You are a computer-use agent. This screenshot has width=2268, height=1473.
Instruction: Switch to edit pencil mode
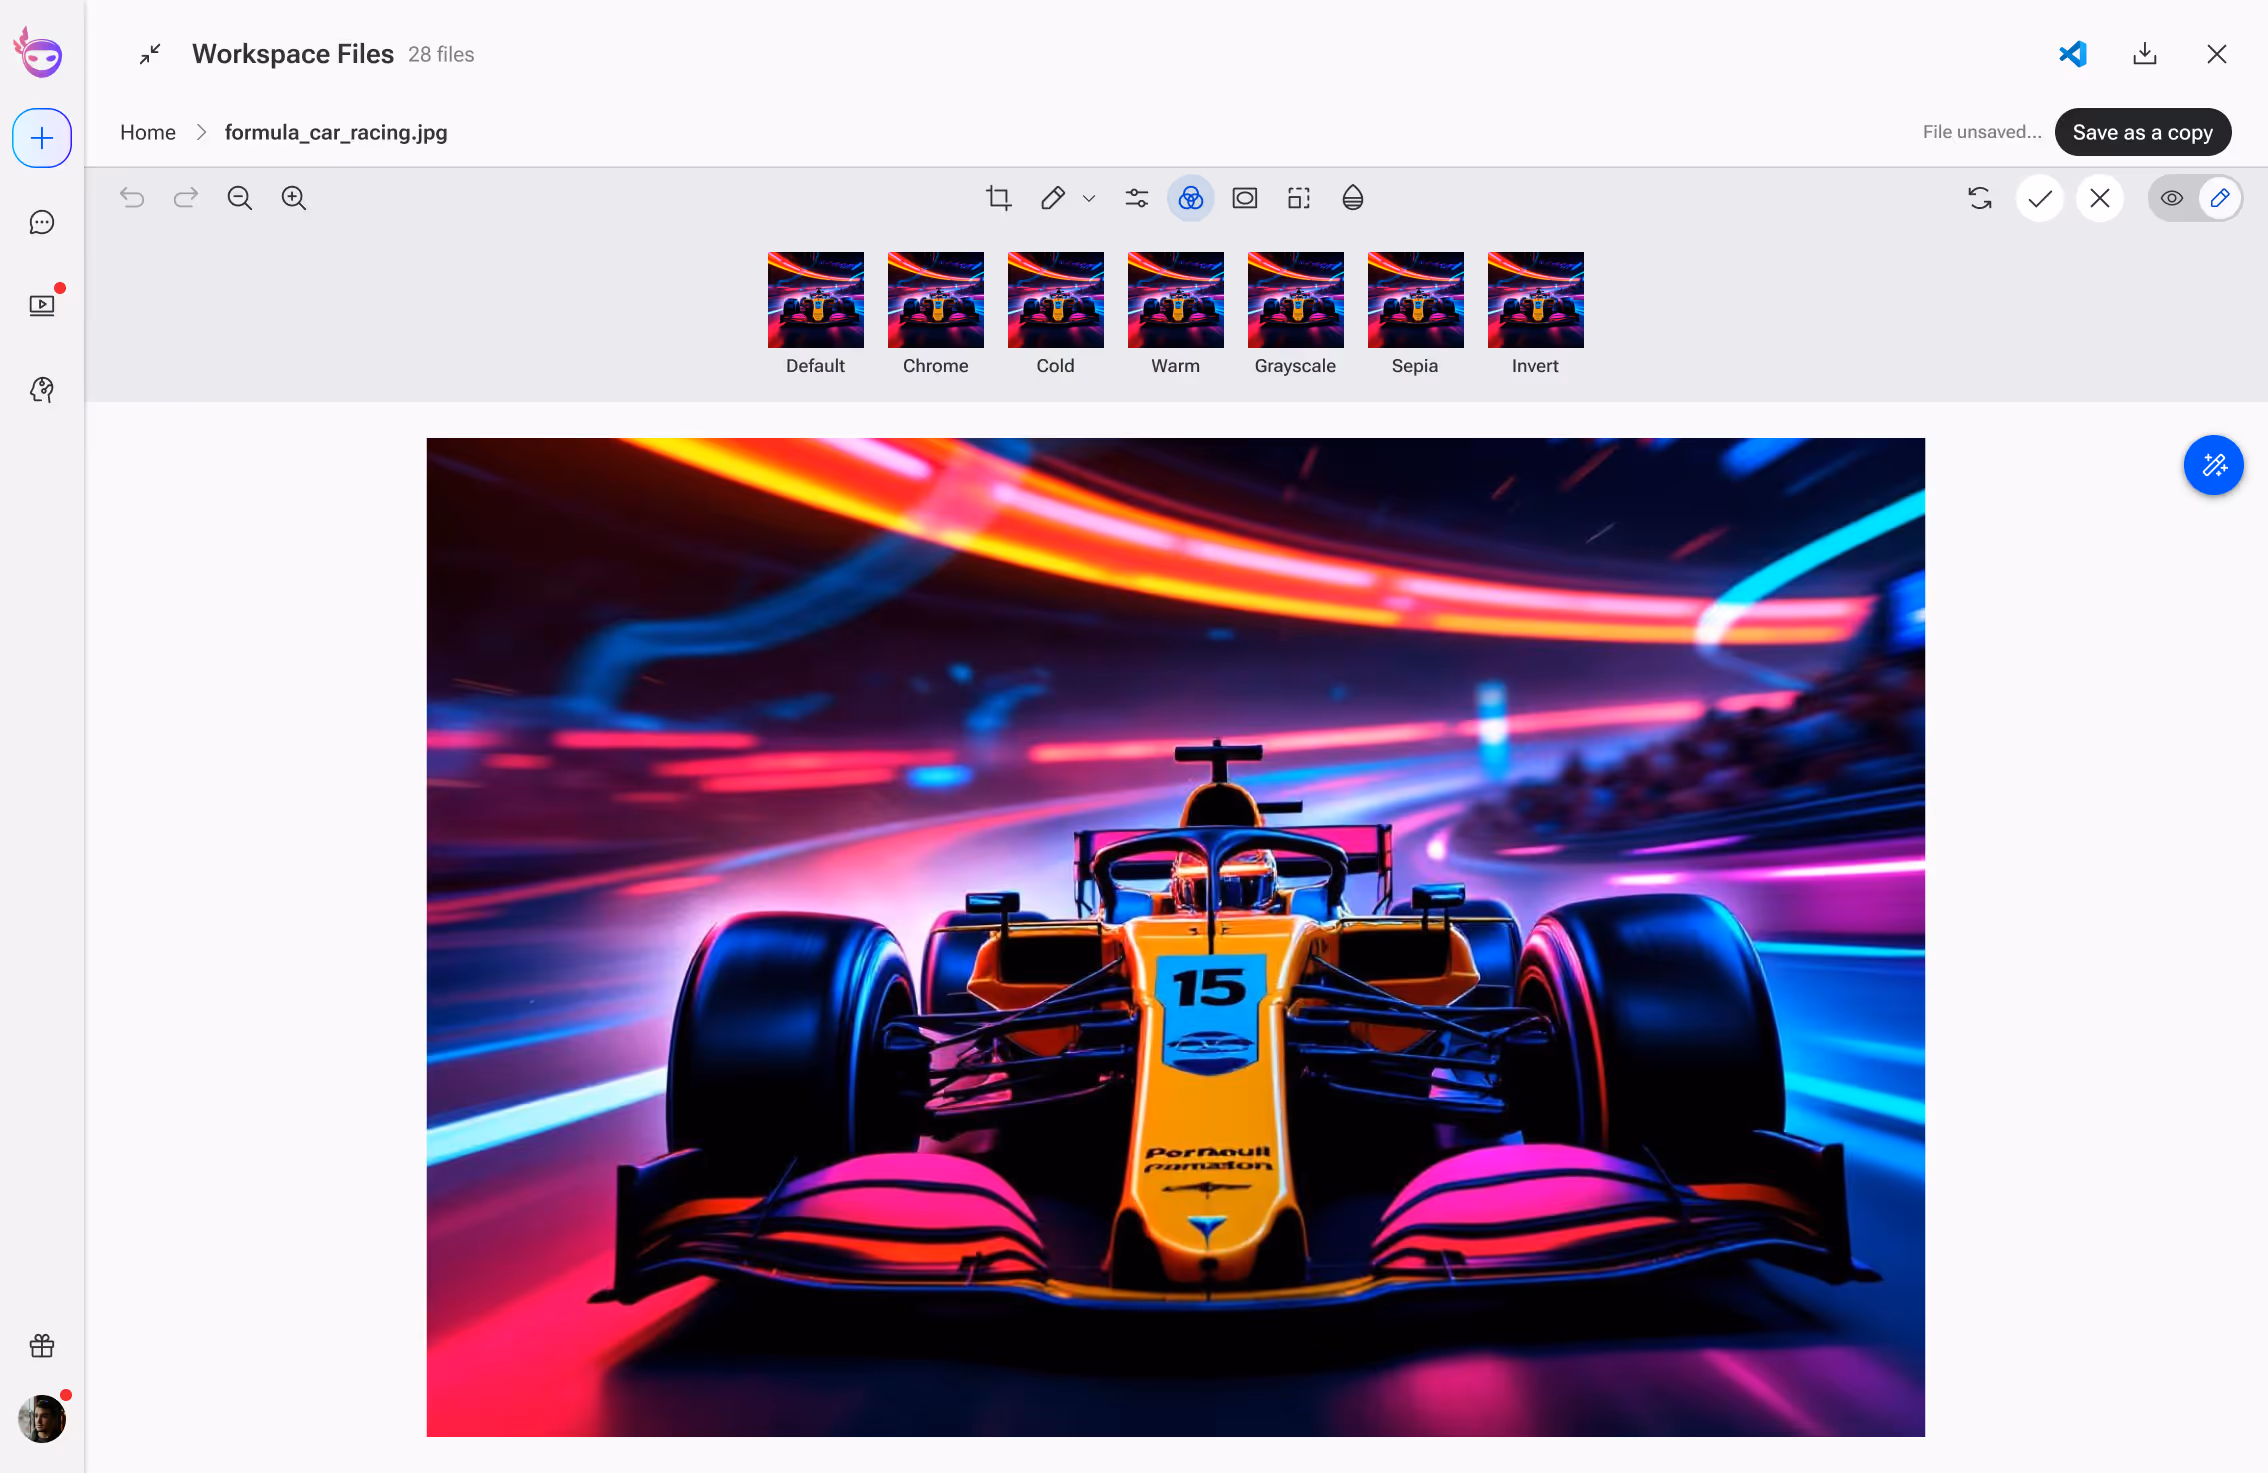(x=2219, y=198)
